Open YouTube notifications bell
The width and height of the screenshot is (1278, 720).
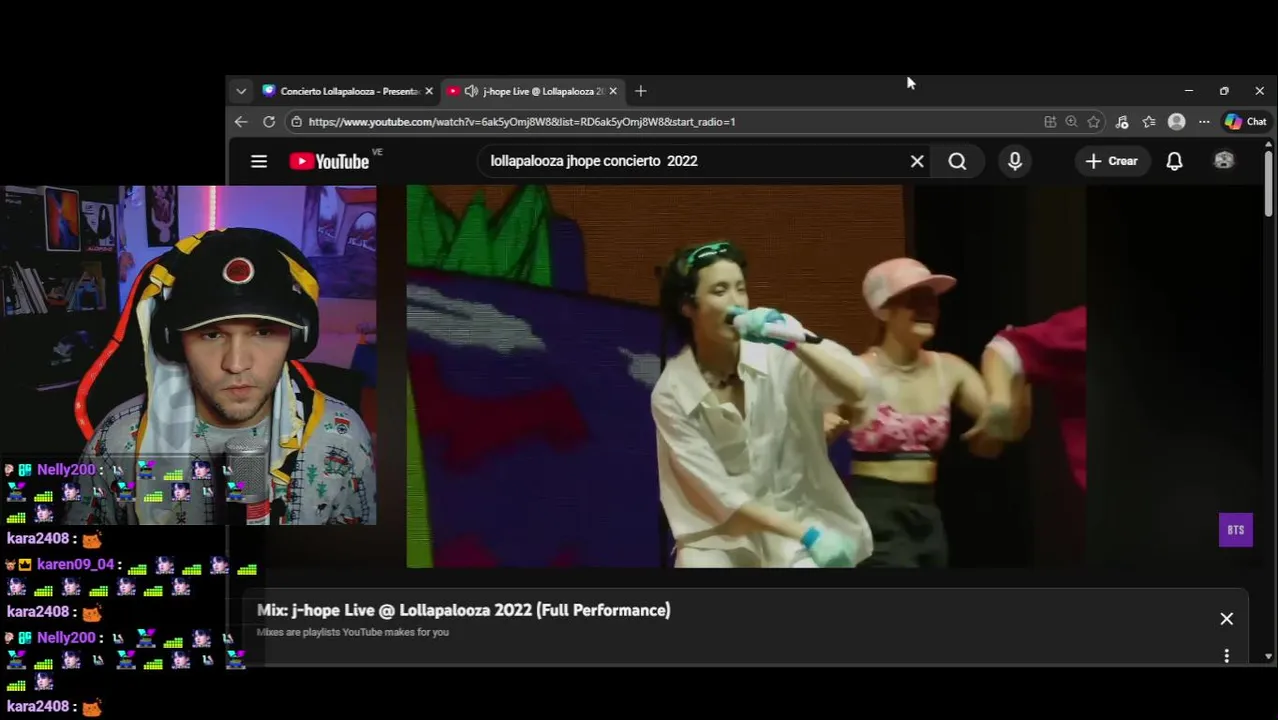(x=1175, y=161)
